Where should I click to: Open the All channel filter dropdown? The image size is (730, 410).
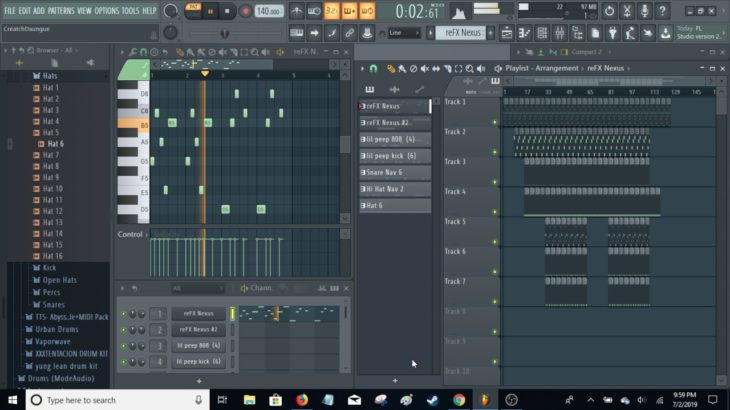[x=197, y=289]
